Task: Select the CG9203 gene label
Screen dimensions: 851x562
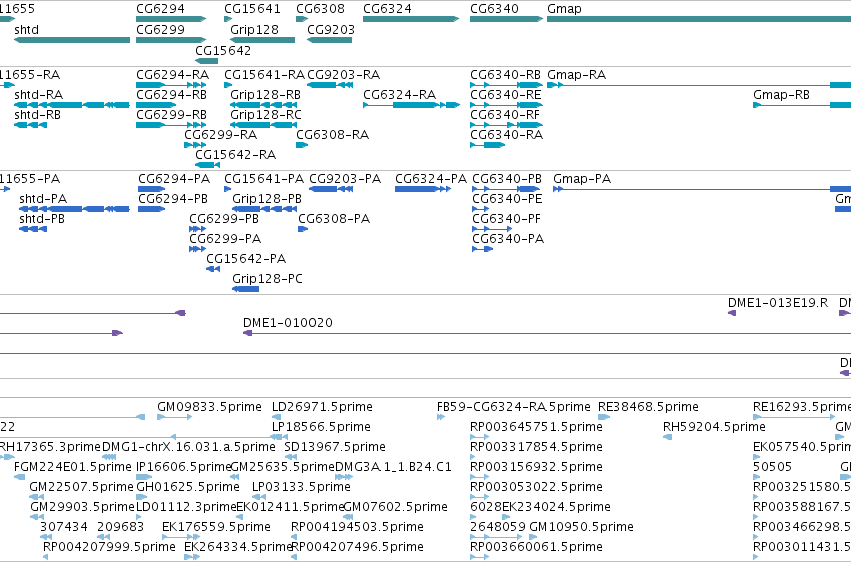Action: click(331, 29)
